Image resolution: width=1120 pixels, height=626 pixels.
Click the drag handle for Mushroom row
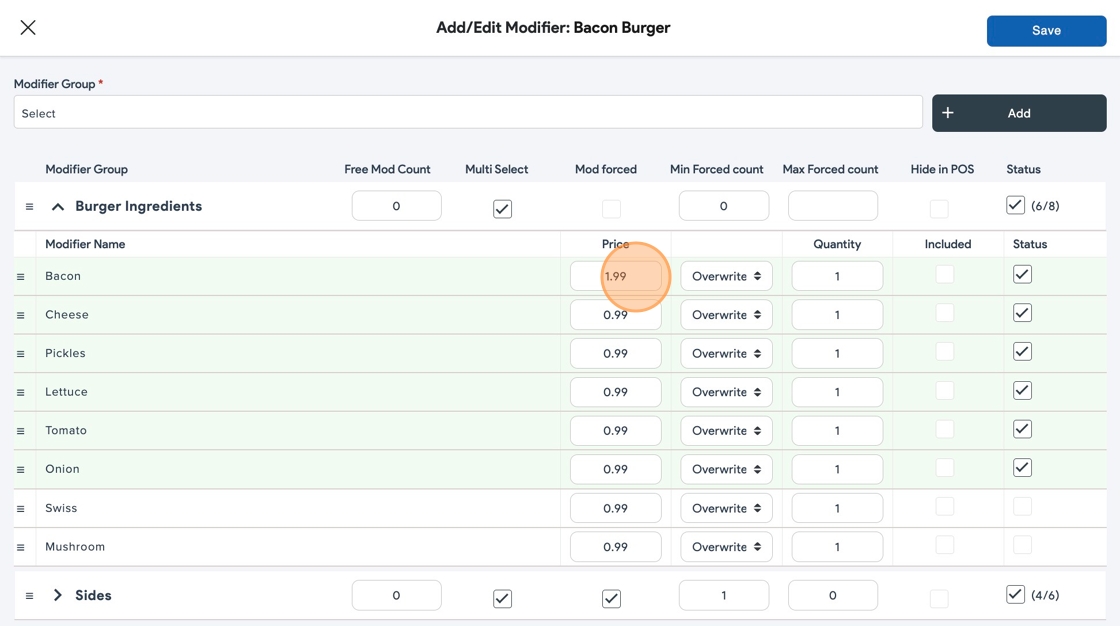click(20, 548)
